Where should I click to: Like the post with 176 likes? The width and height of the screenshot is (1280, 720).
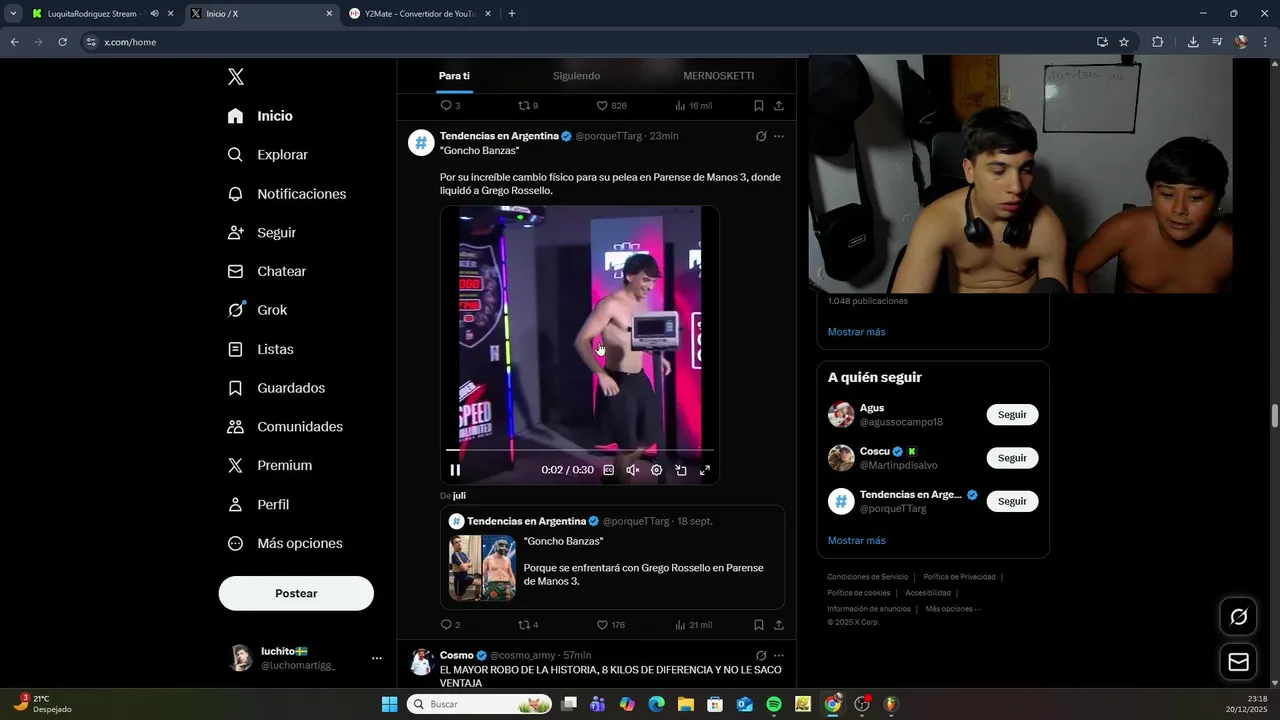(610, 625)
